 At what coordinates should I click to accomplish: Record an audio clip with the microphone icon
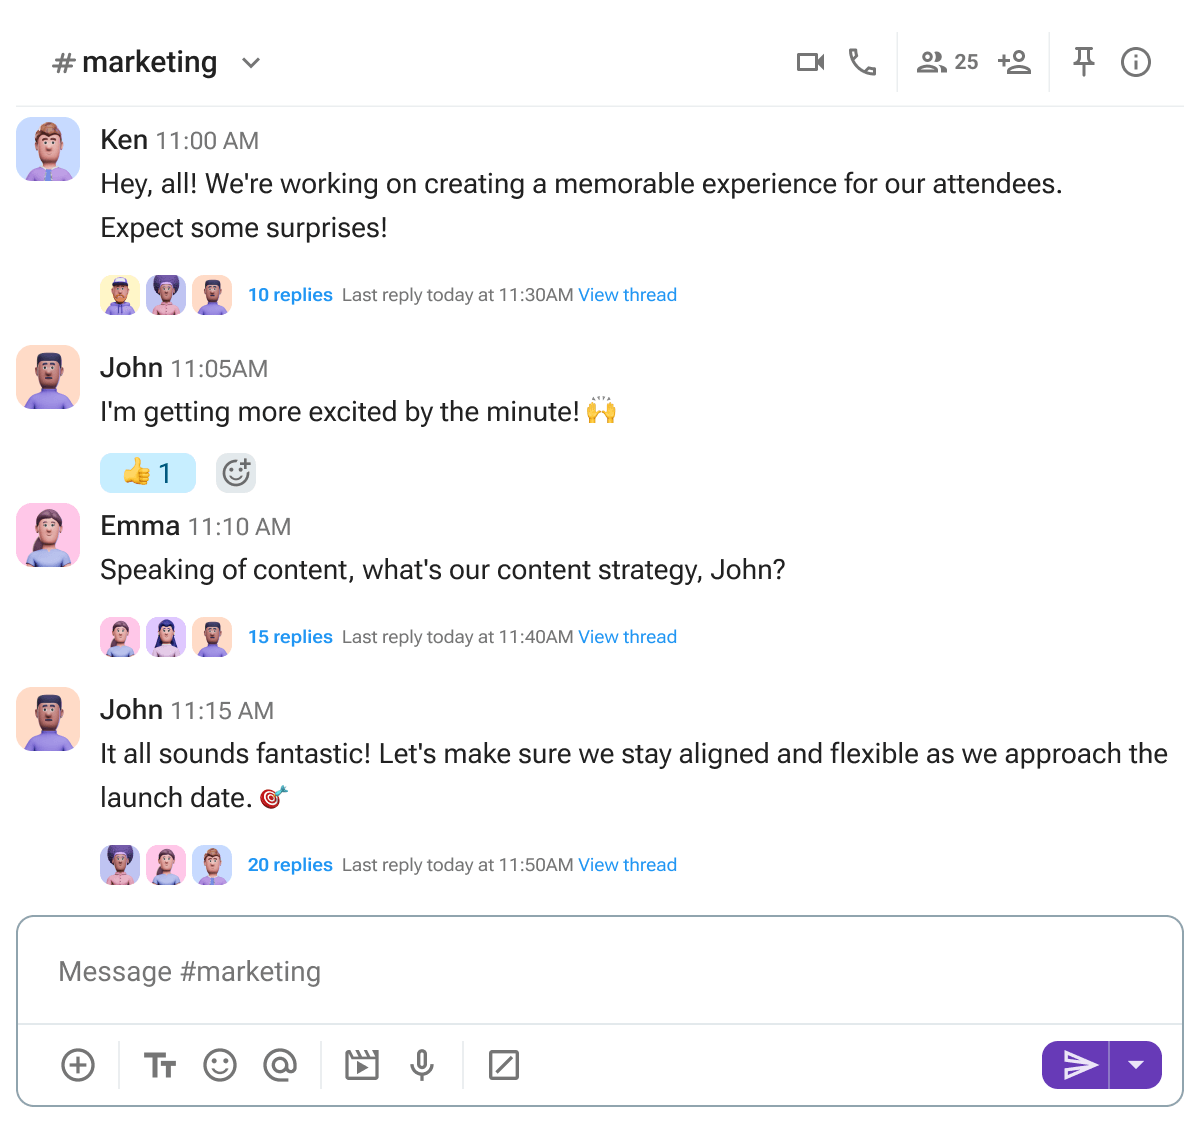[421, 1065]
